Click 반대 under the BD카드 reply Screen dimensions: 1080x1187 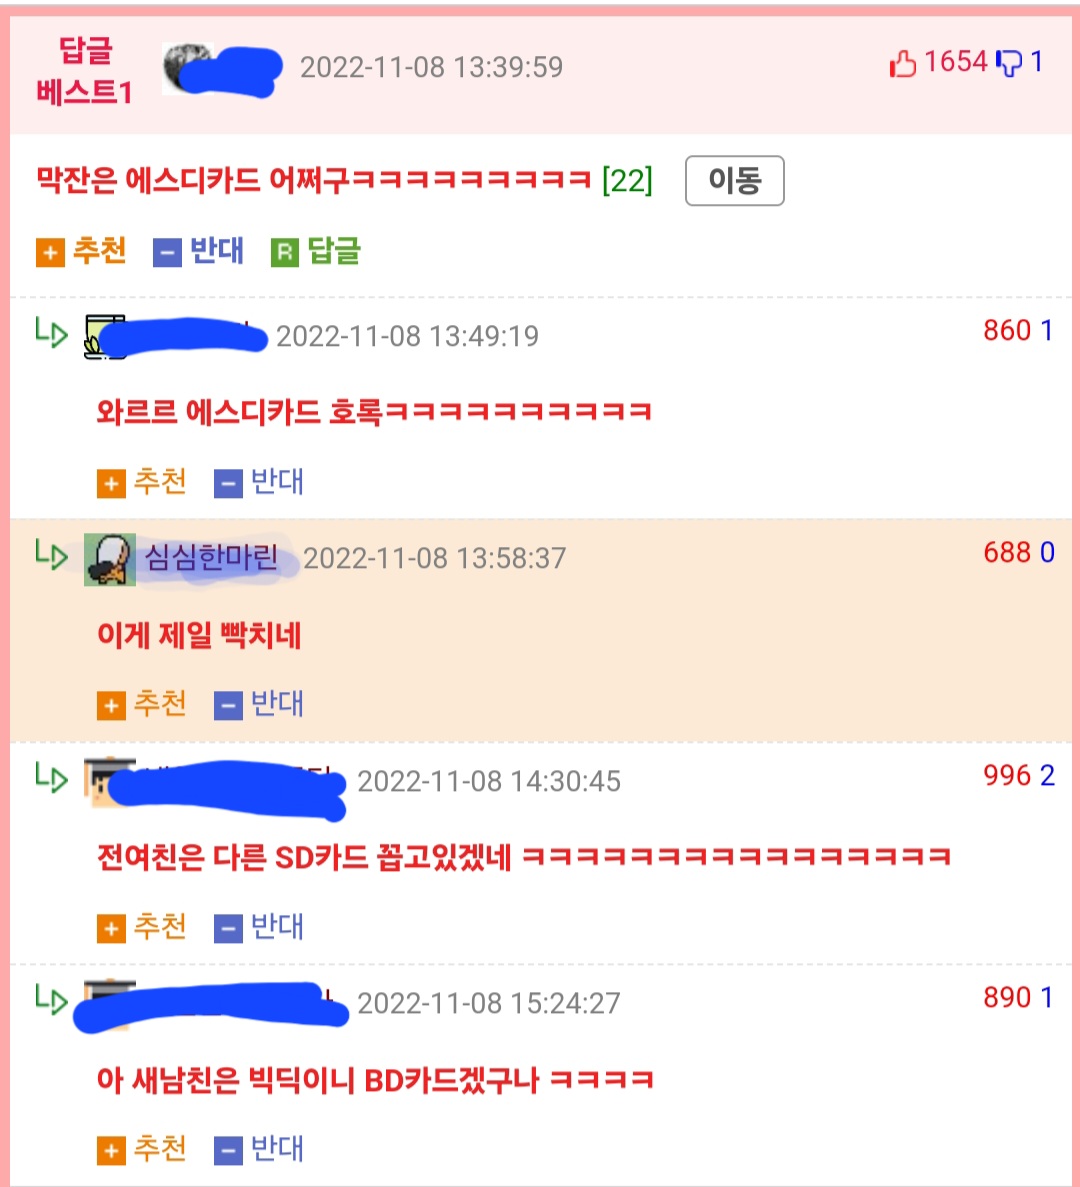(259, 1149)
